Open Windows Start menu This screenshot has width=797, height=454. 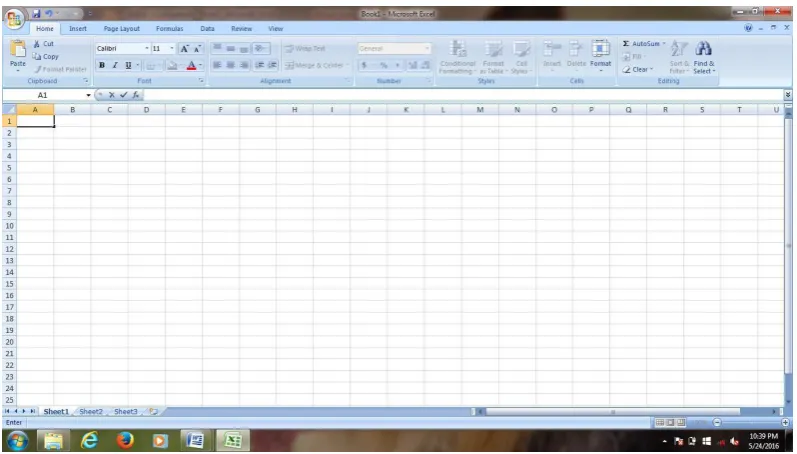(18, 441)
